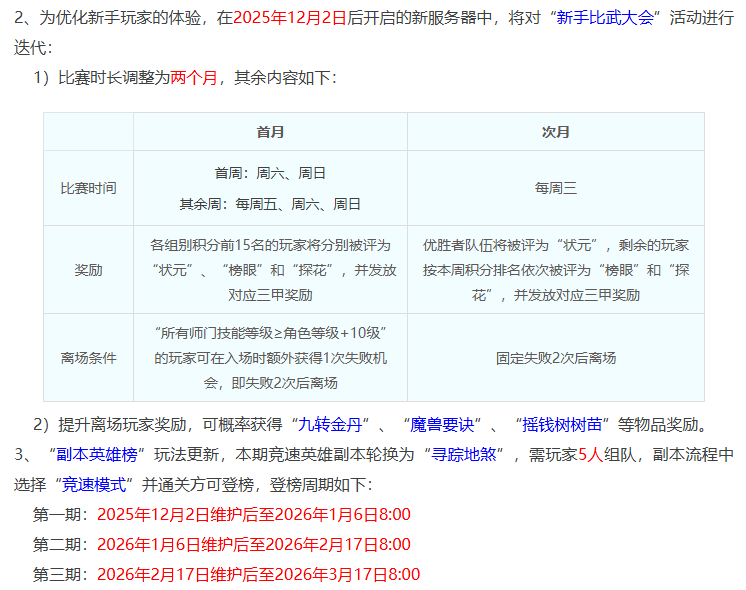Image resolution: width=746 pixels, height=590 pixels.
Task: Click the red "两个月" duration text
Action: (194, 77)
